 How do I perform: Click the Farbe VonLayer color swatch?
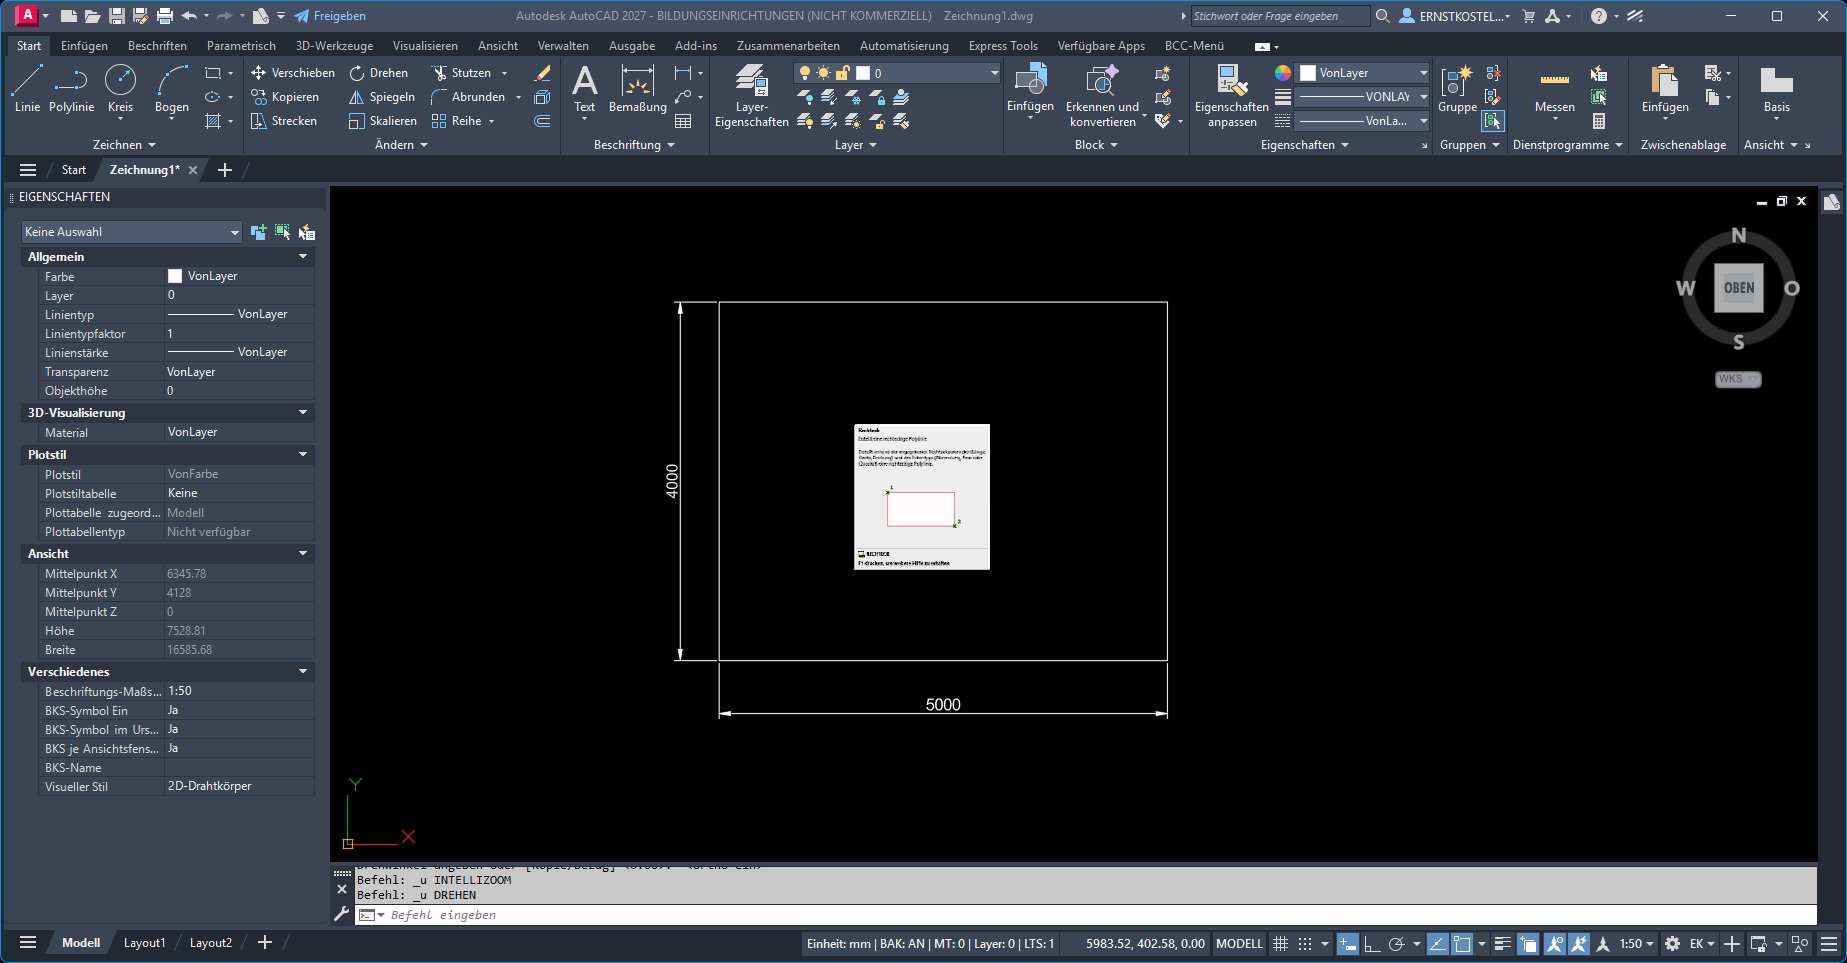click(x=175, y=276)
